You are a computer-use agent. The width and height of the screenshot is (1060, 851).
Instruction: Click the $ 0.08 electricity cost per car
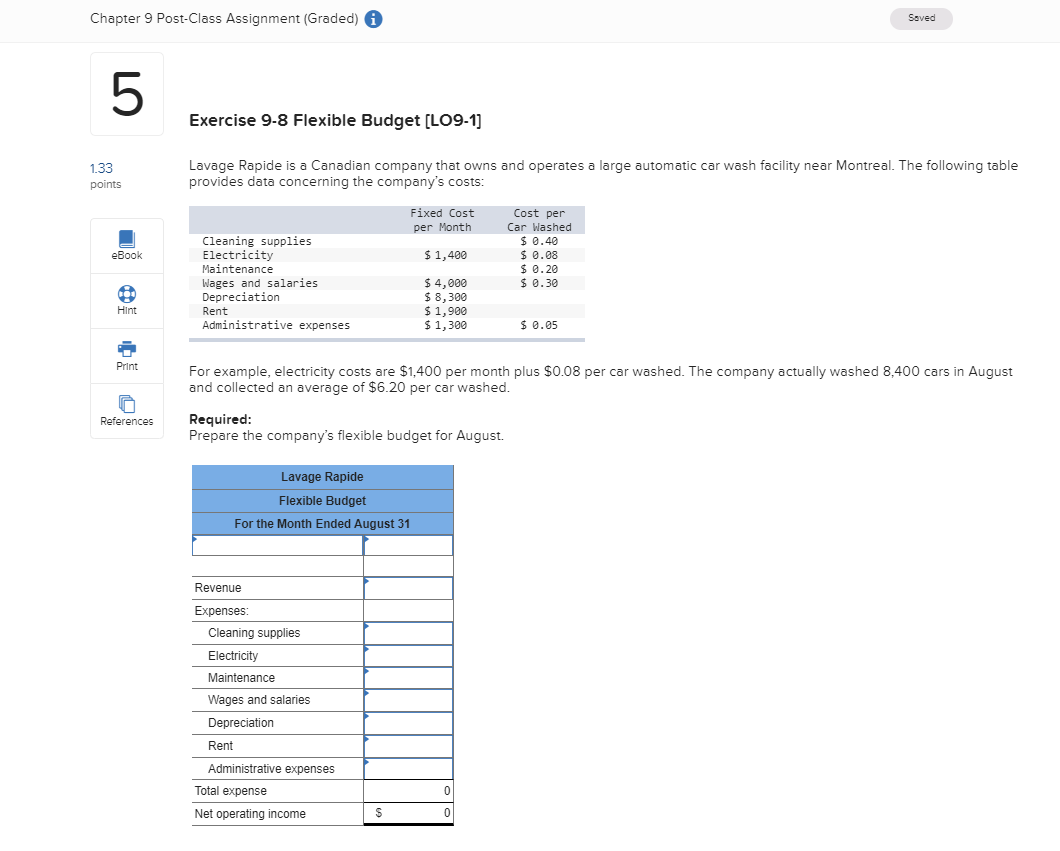(539, 256)
